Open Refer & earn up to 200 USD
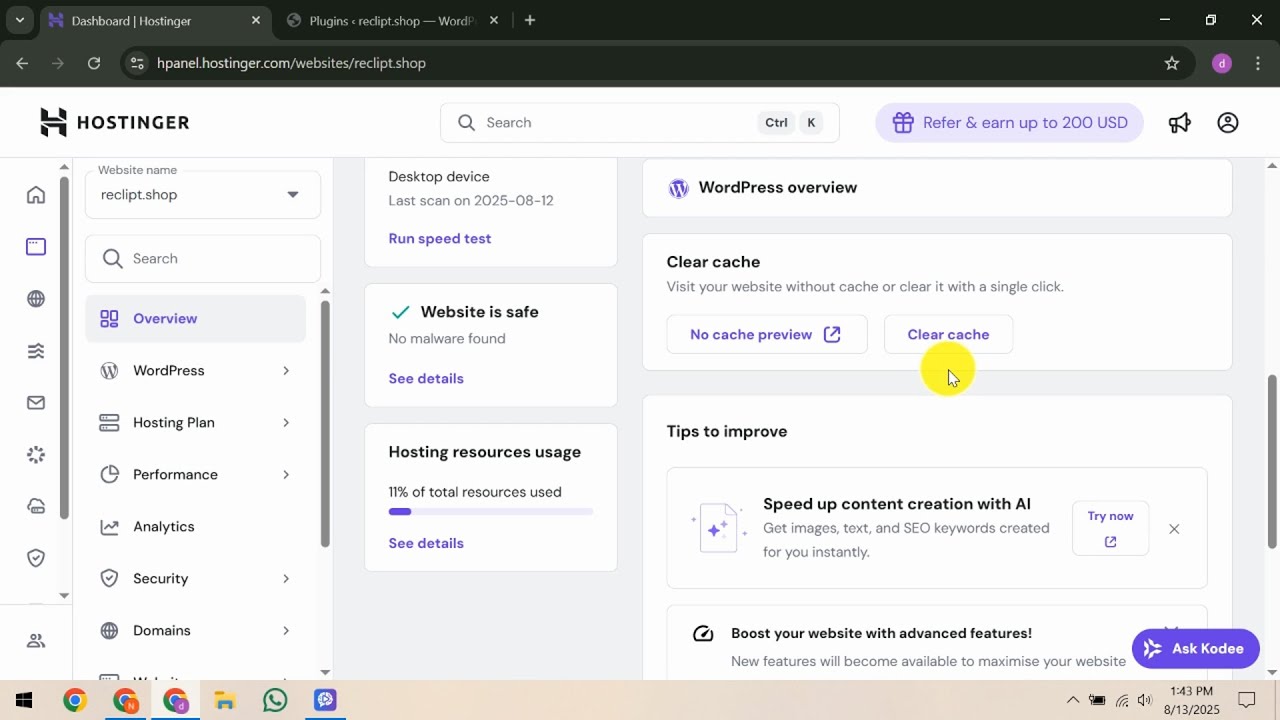1280x720 pixels. click(x=1009, y=123)
